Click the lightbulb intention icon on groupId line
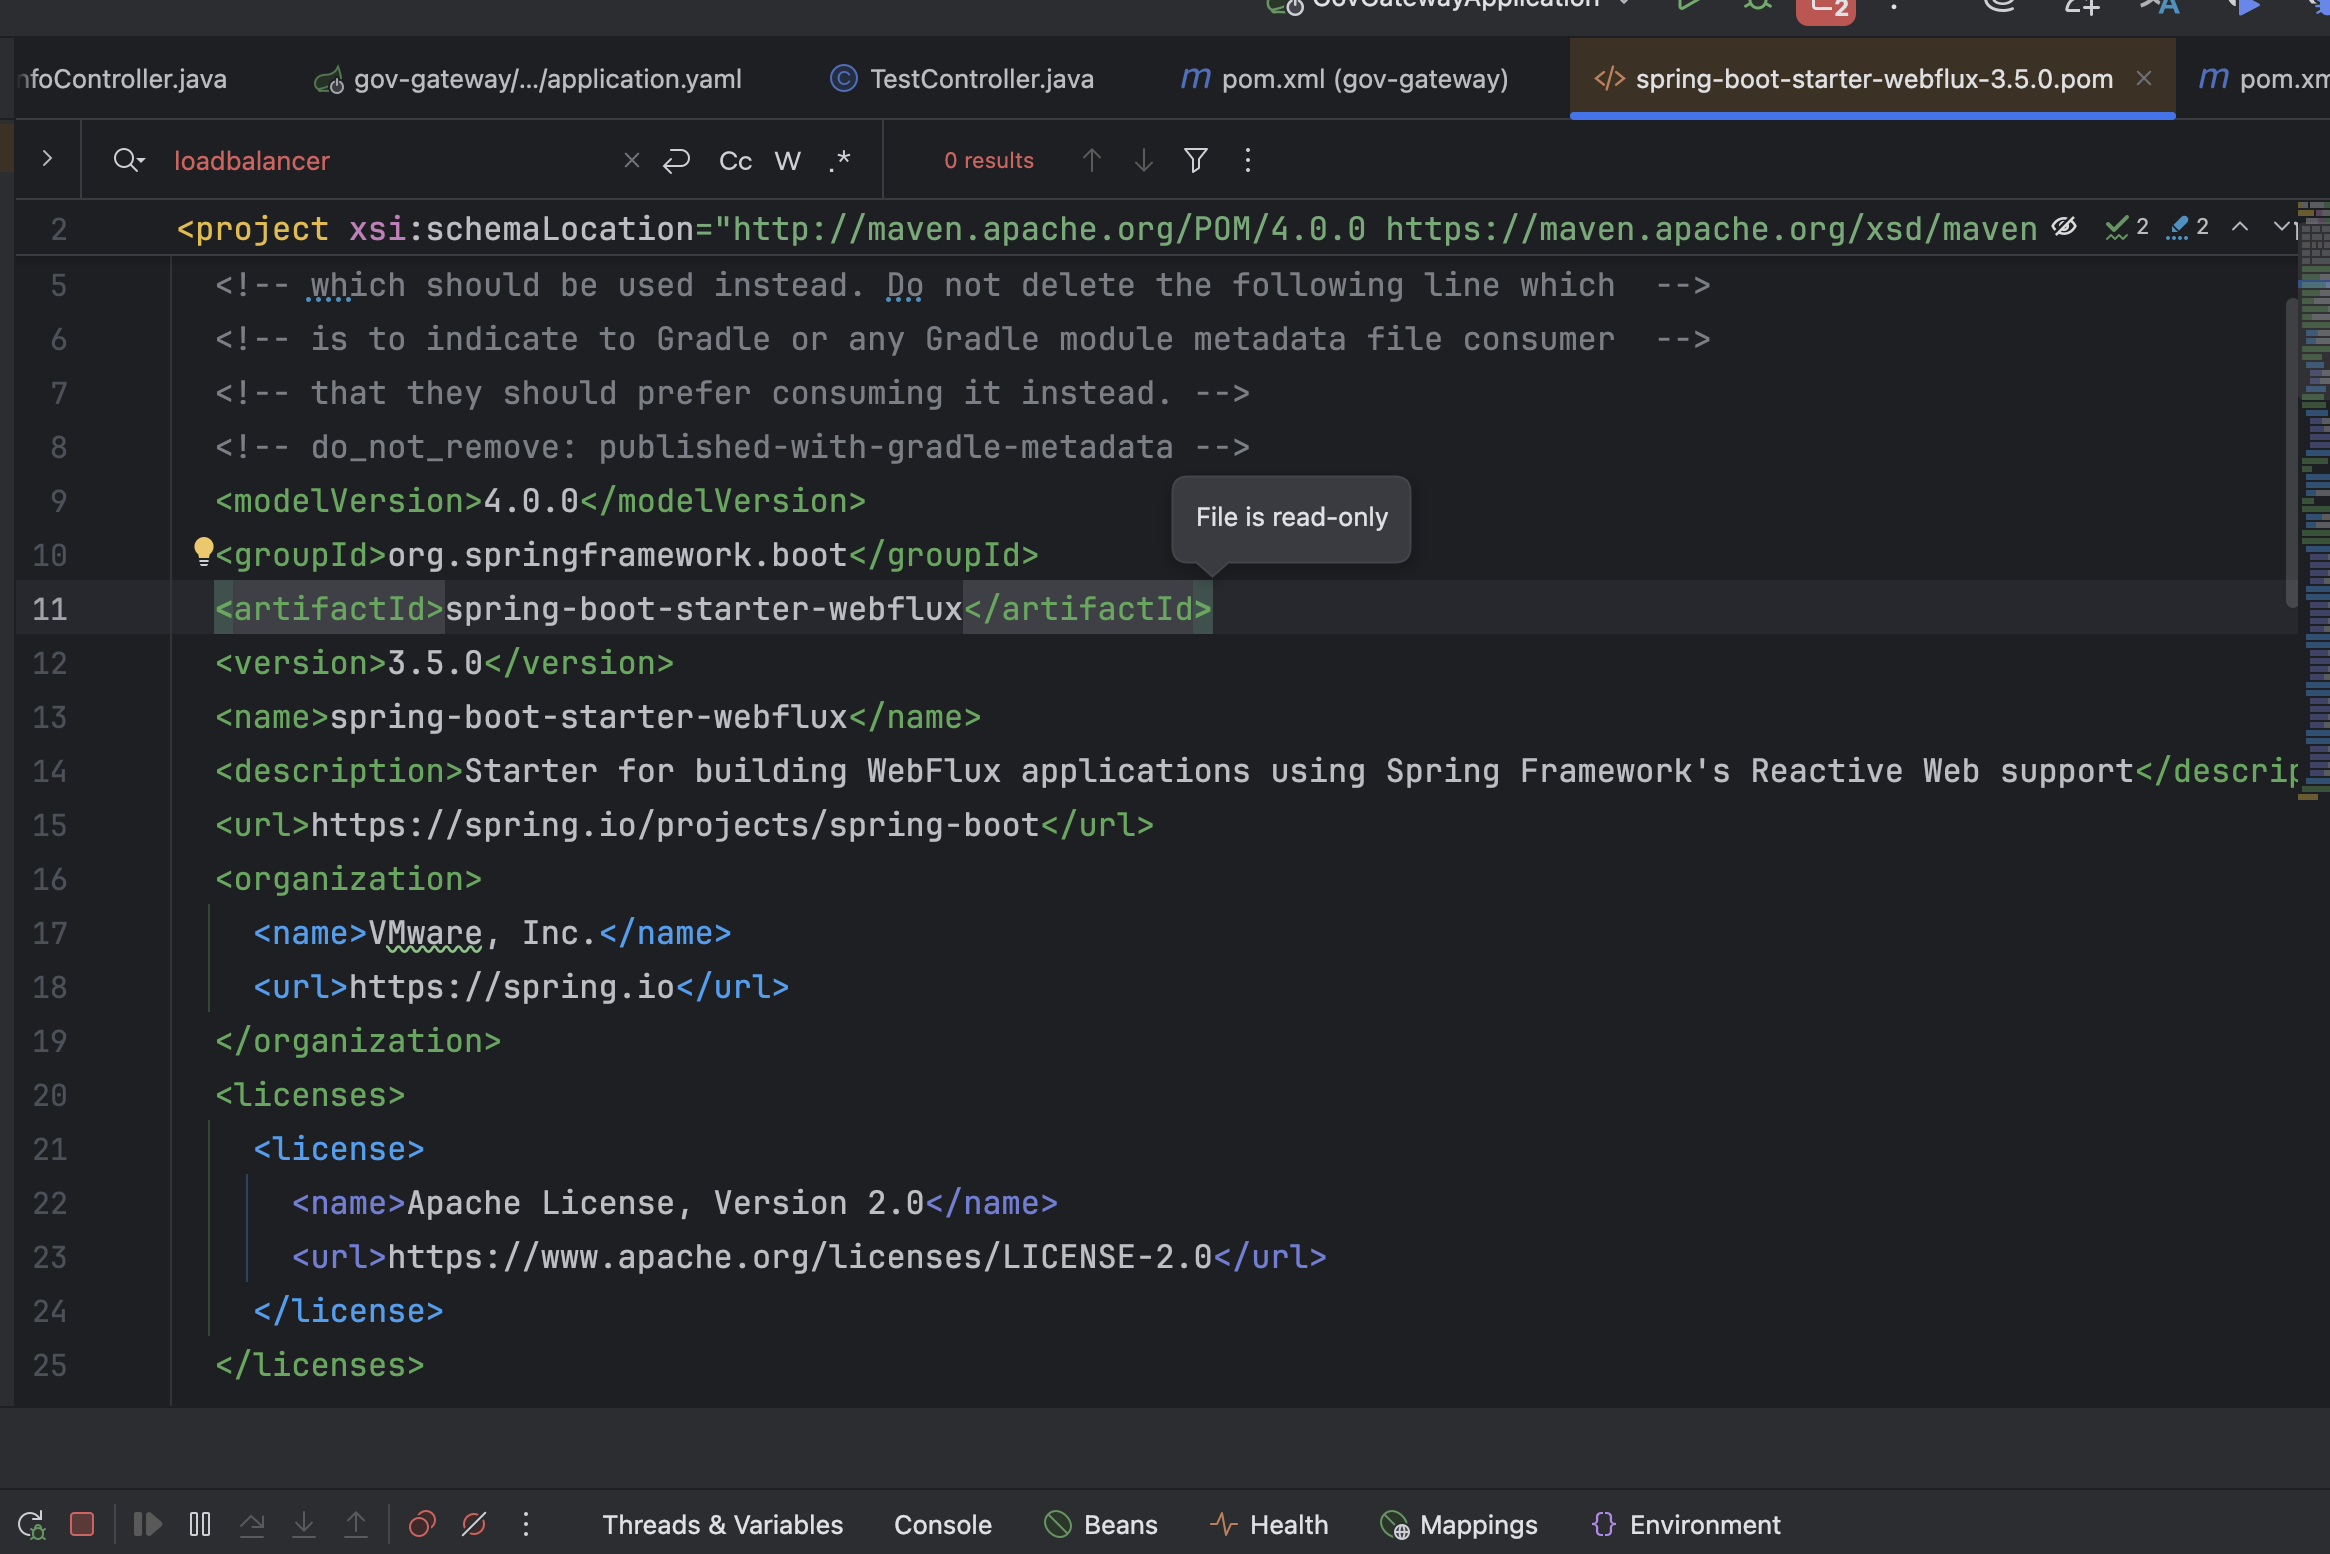The image size is (2330, 1554). click(203, 551)
